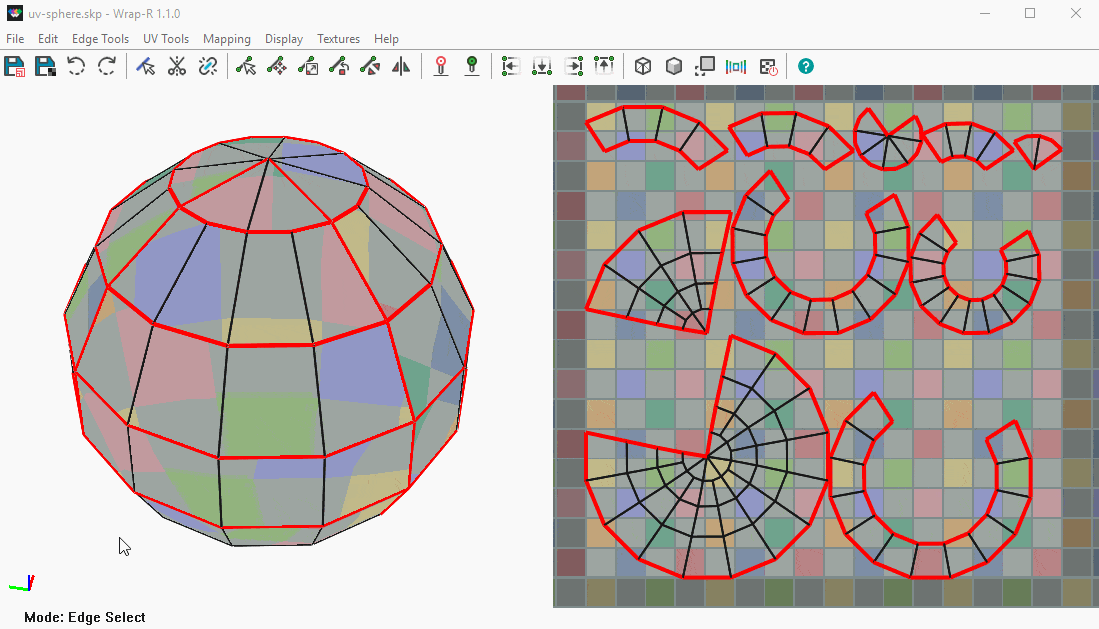1099x629 pixels.
Task: Select the mirror flip triangles tool
Action: click(401, 67)
